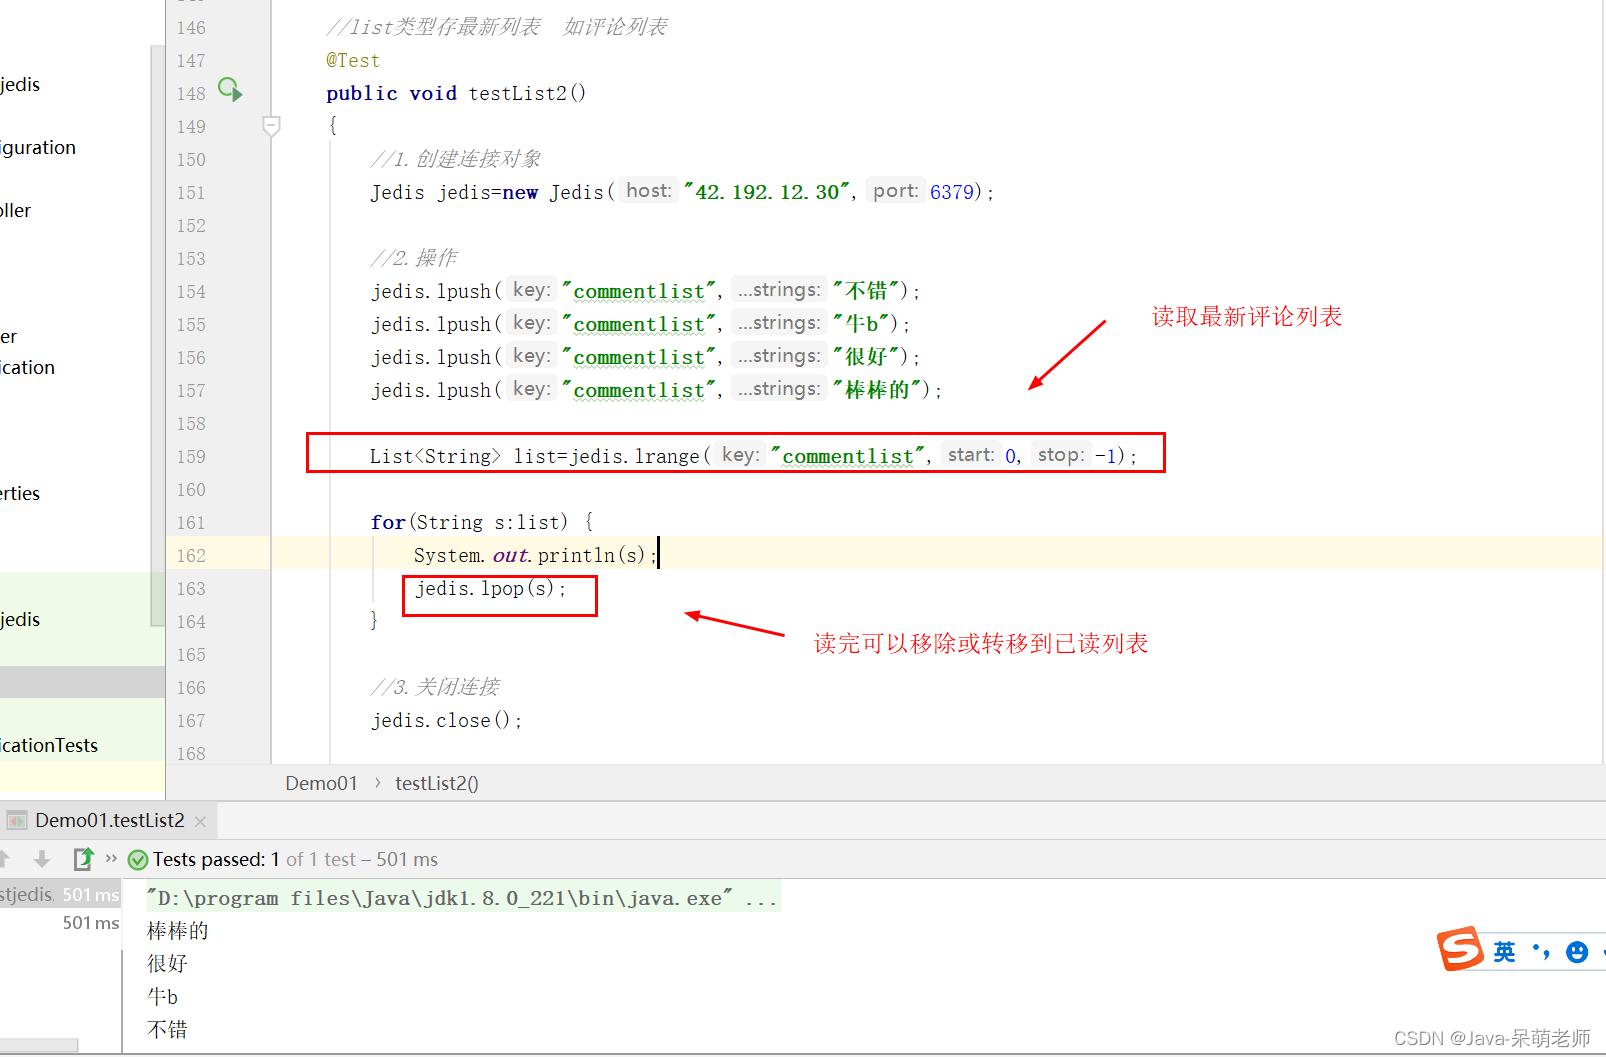
Task: Collapse the method body using the fold marker
Action: pos(271,126)
